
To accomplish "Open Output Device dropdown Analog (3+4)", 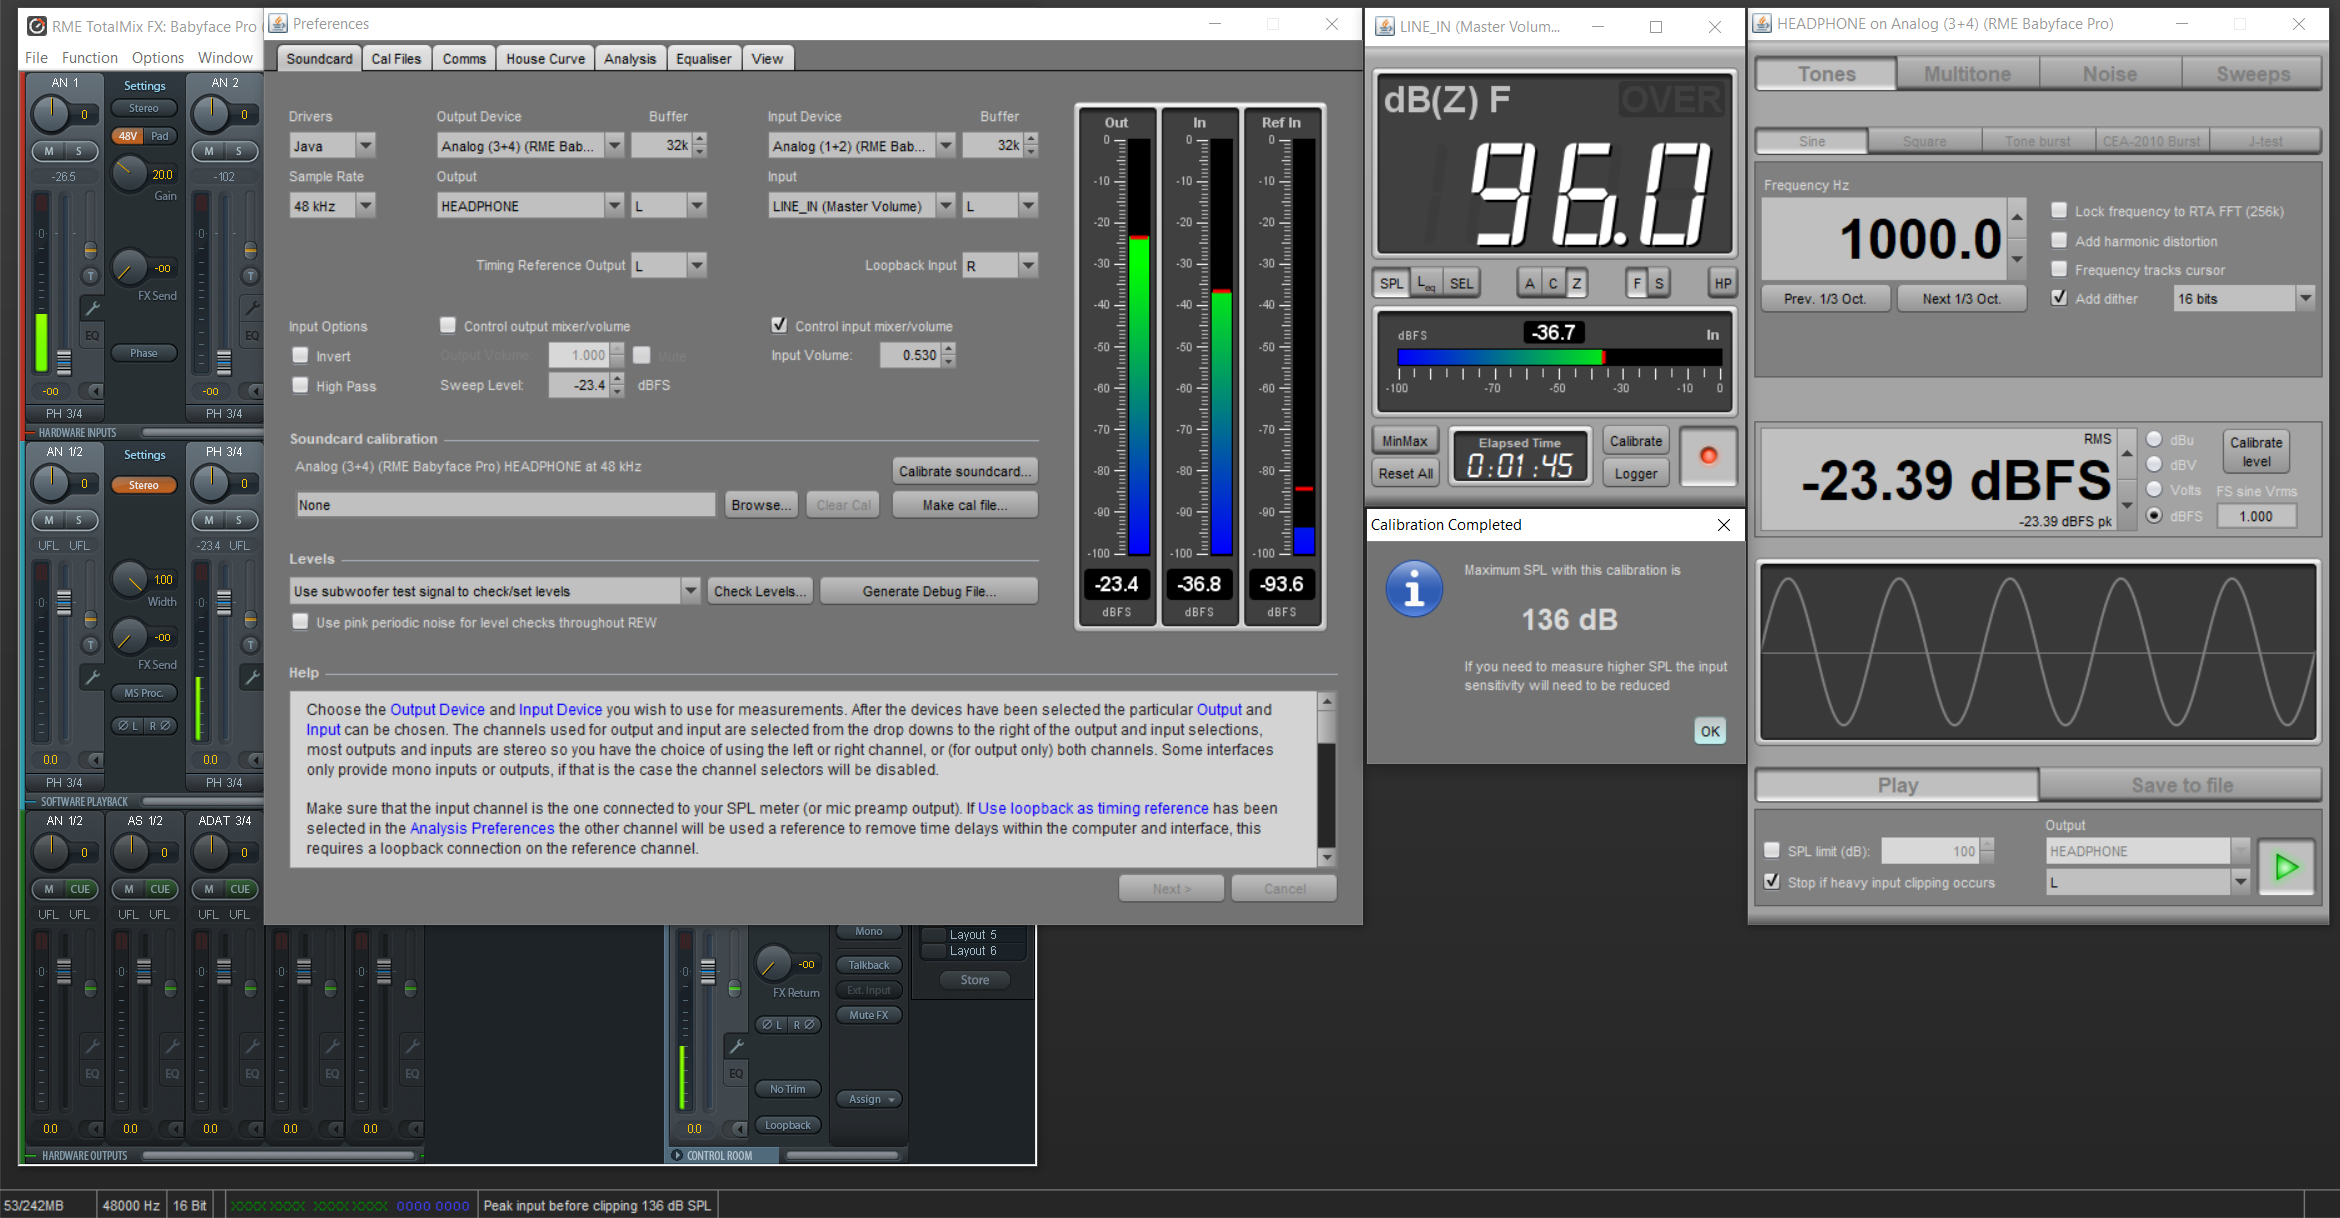I will click(x=531, y=146).
